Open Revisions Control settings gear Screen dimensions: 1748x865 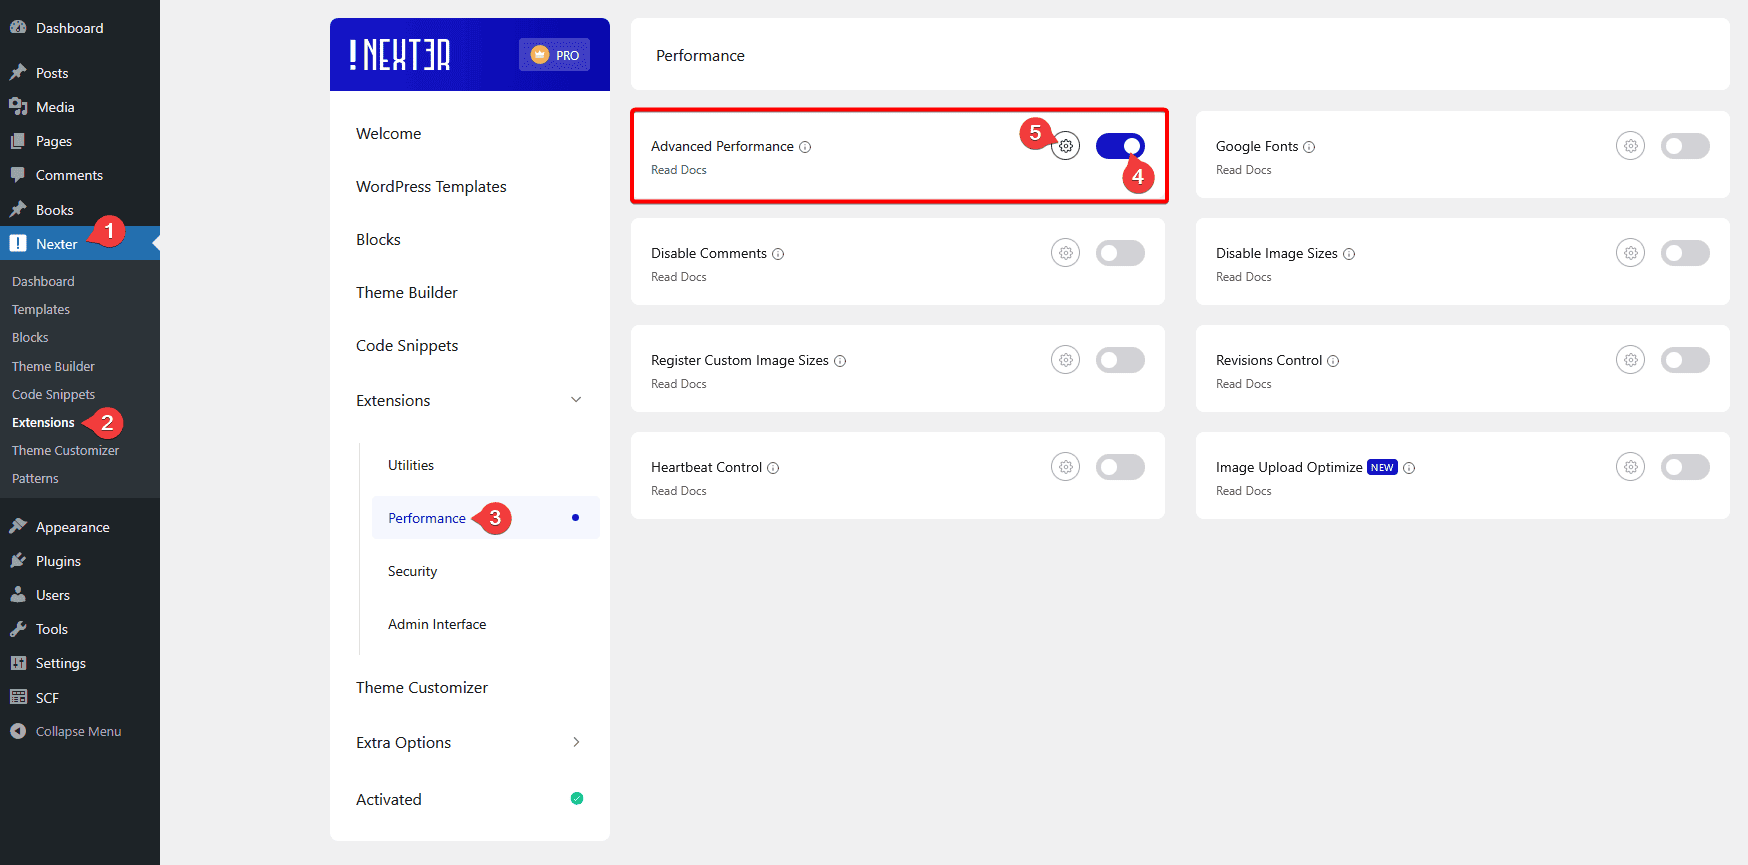click(1631, 360)
